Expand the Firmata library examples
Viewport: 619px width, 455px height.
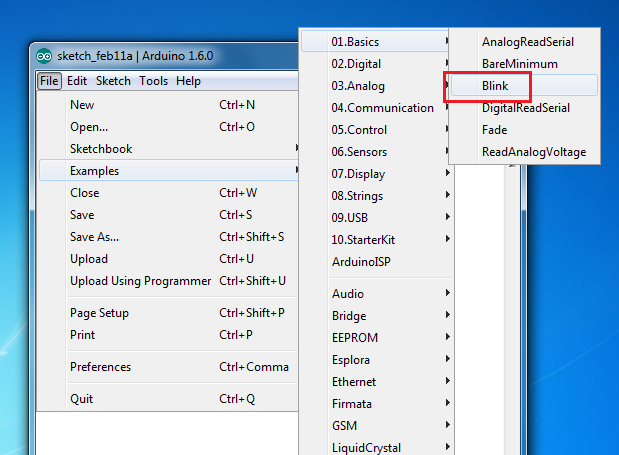(376, 404)
